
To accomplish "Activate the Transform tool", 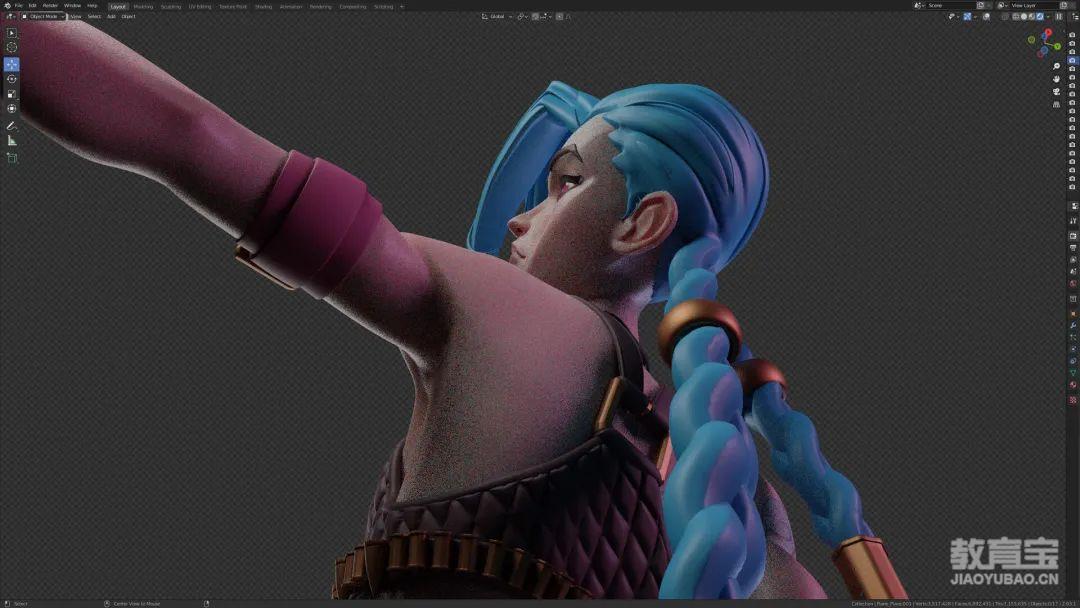I will coord(12,109).
